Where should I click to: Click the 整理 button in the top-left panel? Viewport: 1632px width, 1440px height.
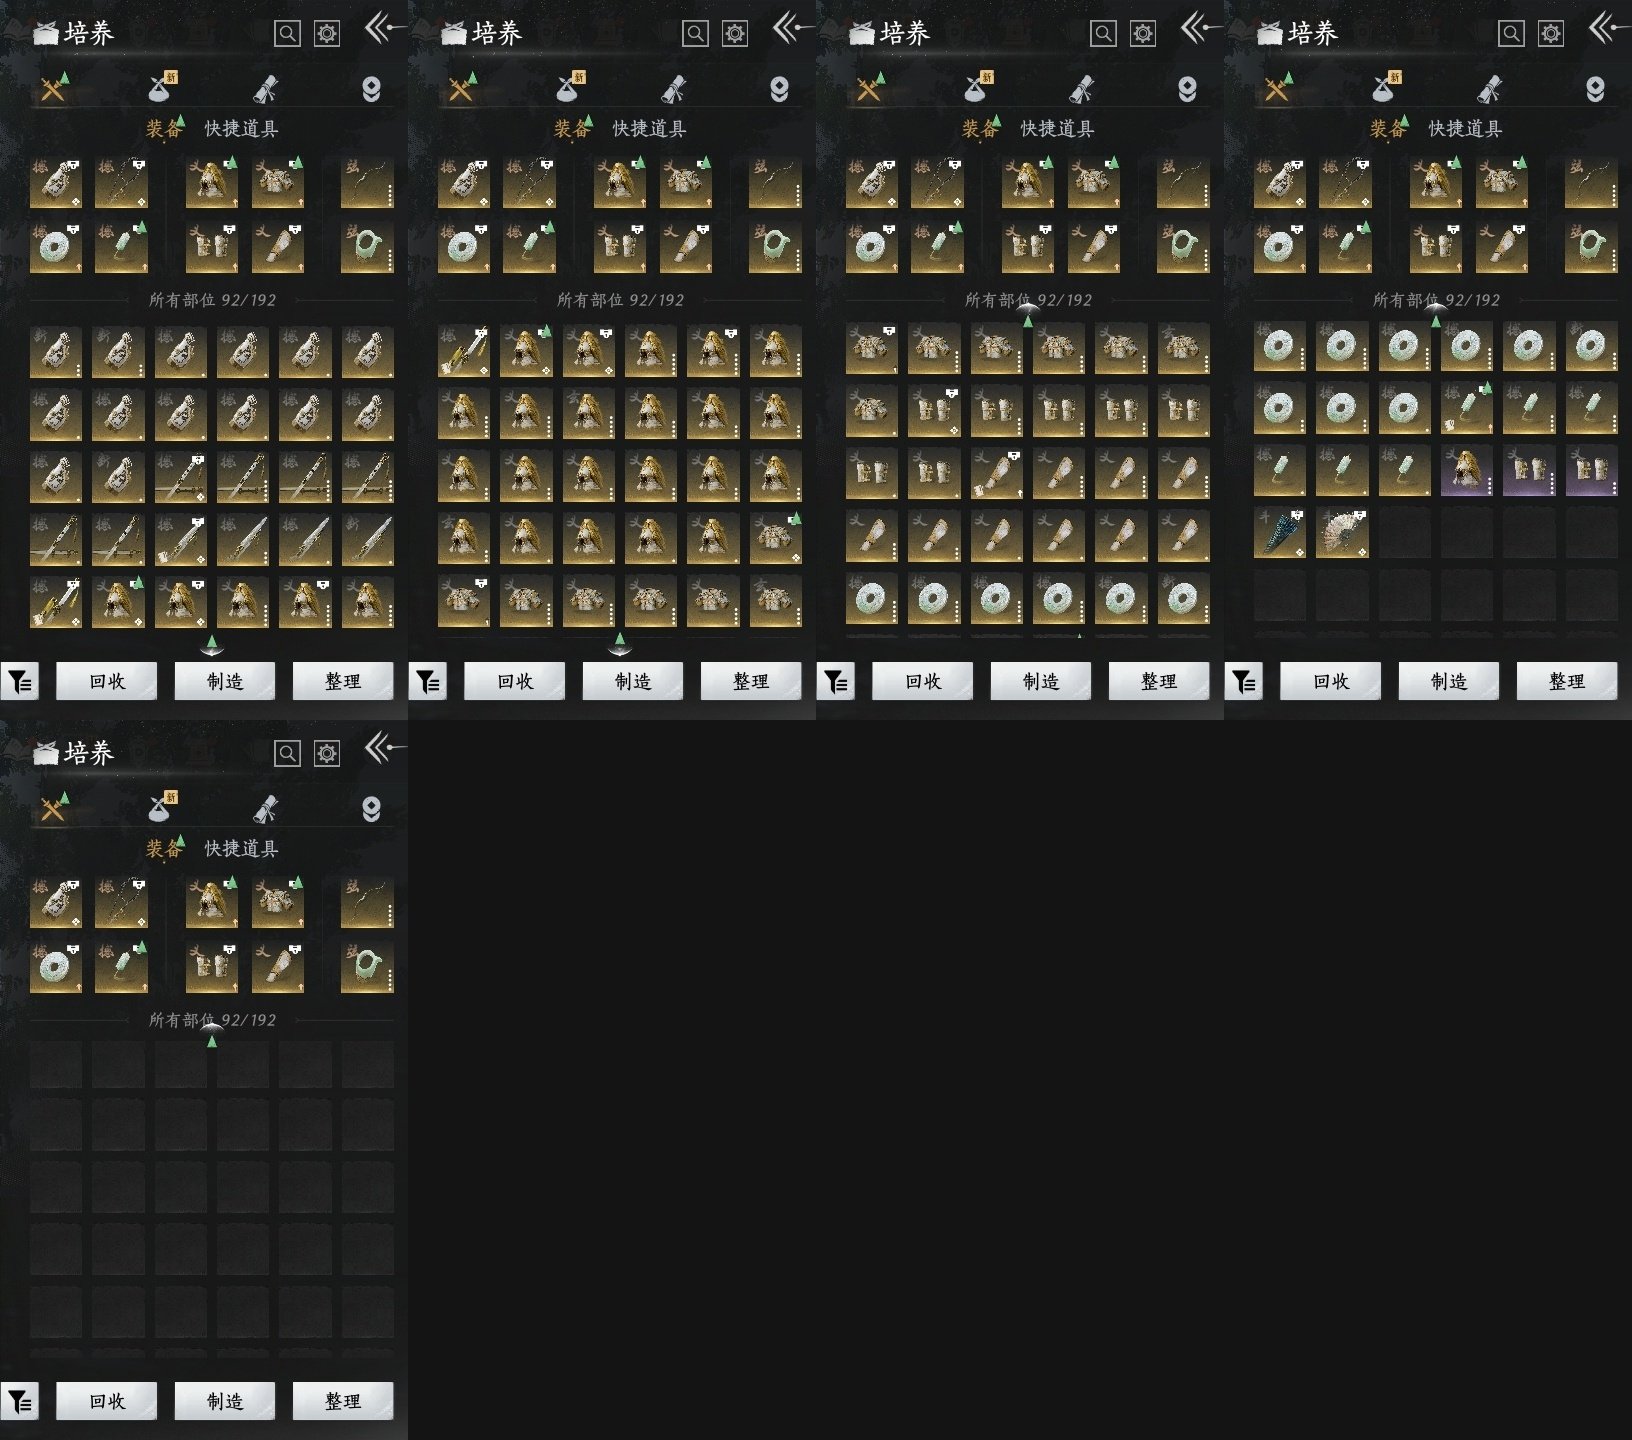pos(343,681)
